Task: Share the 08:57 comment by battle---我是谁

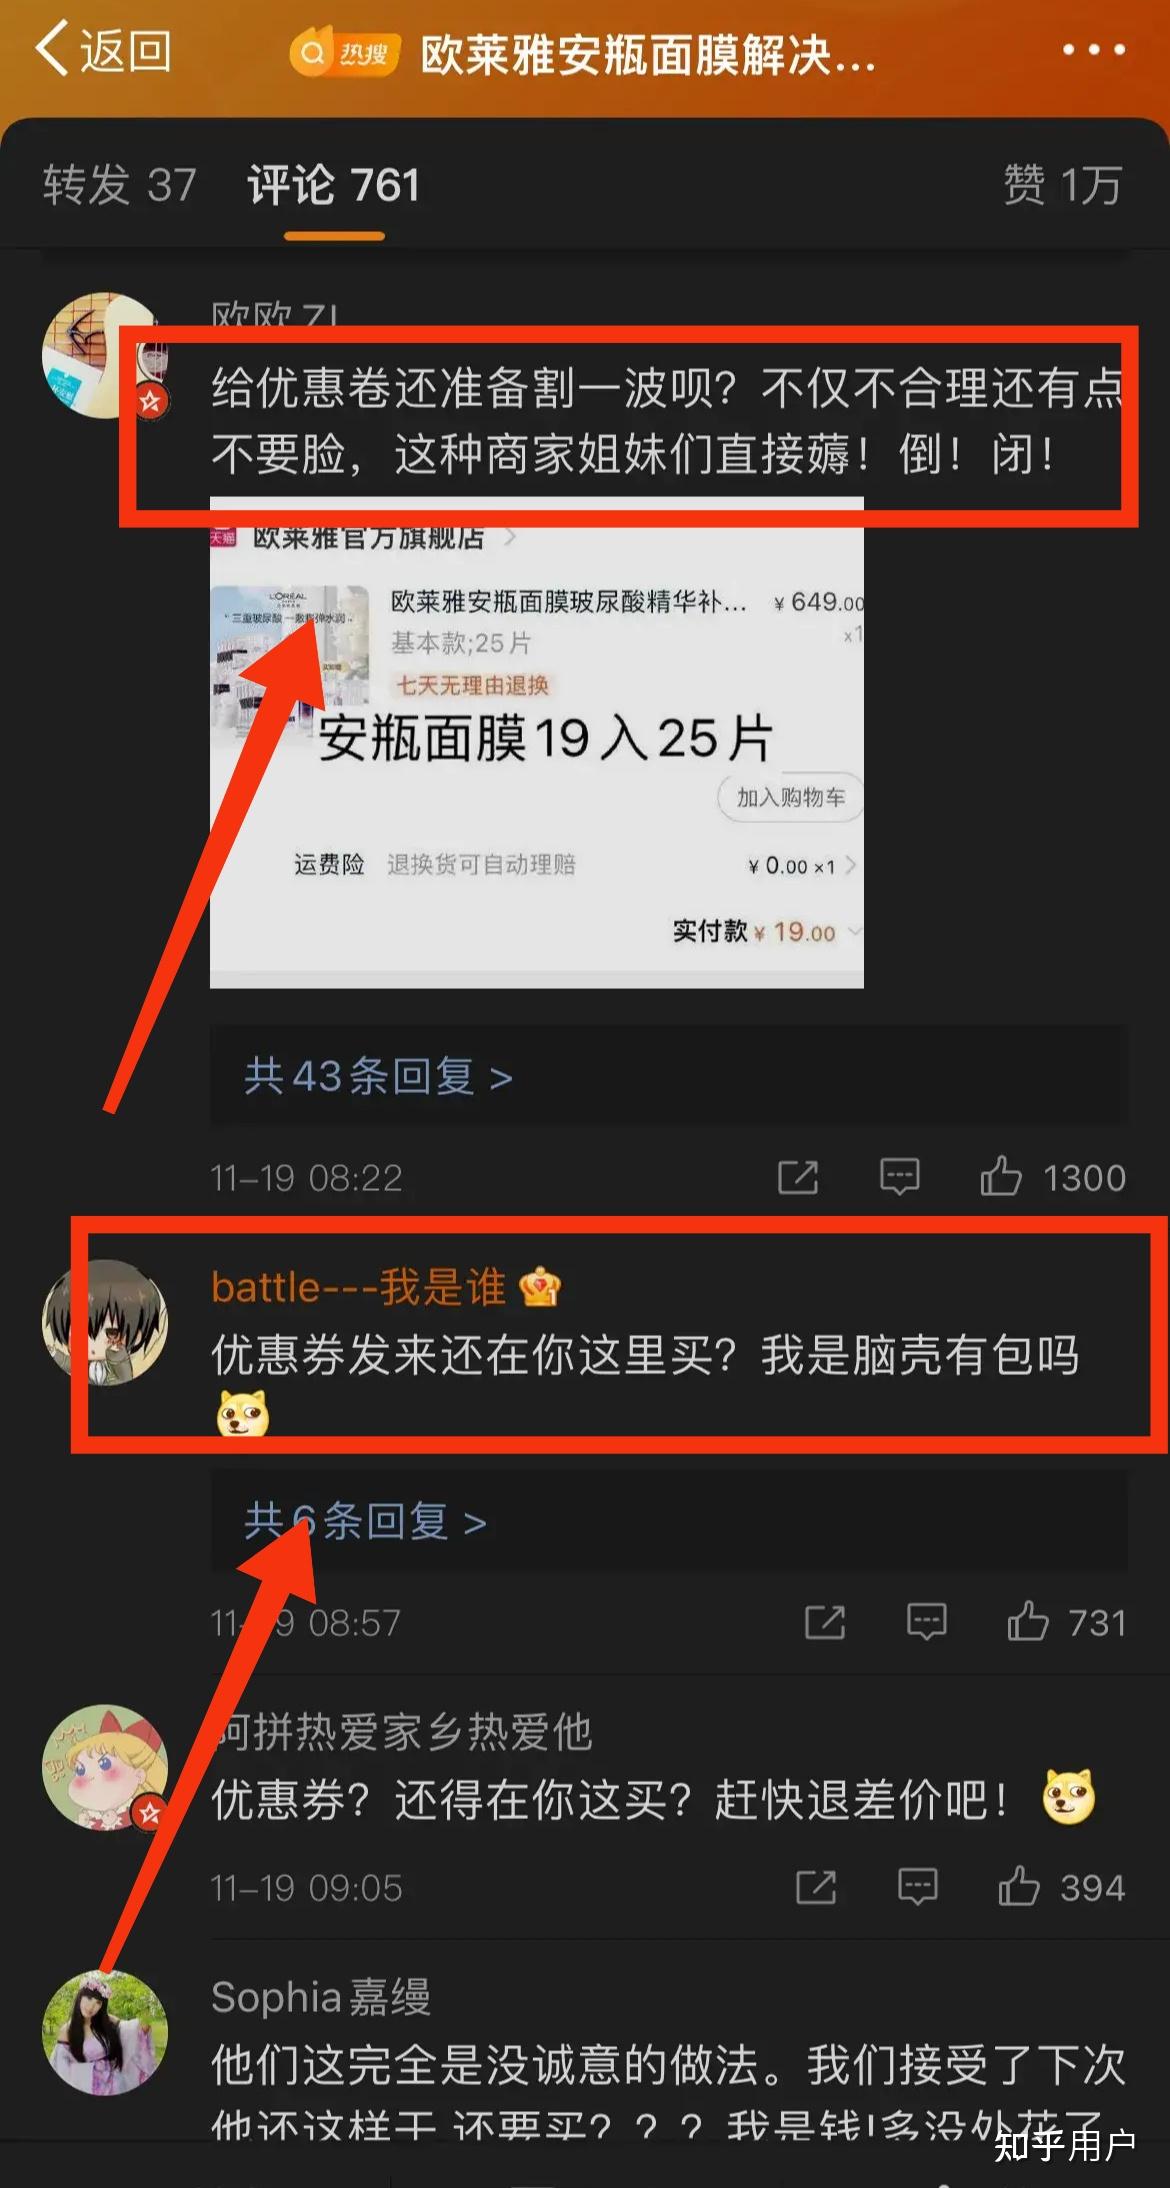Action: pos(825,1622)
